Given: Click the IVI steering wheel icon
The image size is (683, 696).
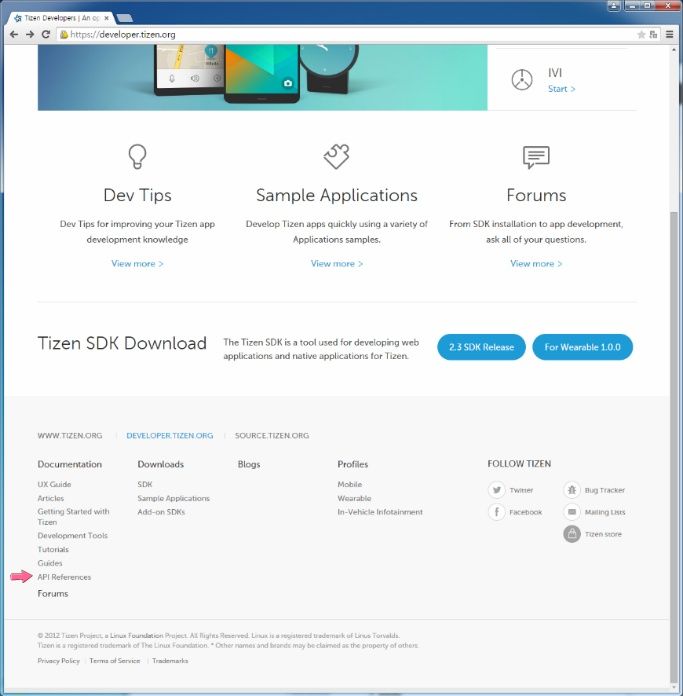Looking at the screenshot, I should tap(522, 80).
